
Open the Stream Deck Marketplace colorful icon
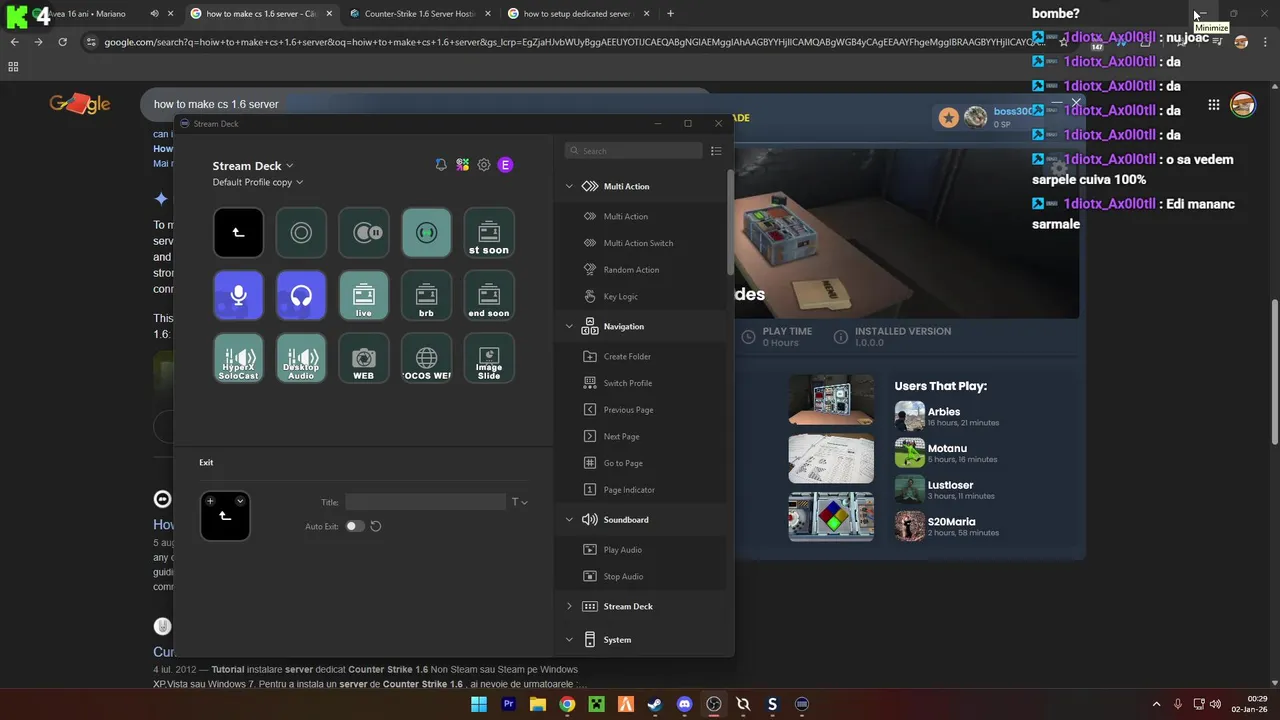[462, 165]
